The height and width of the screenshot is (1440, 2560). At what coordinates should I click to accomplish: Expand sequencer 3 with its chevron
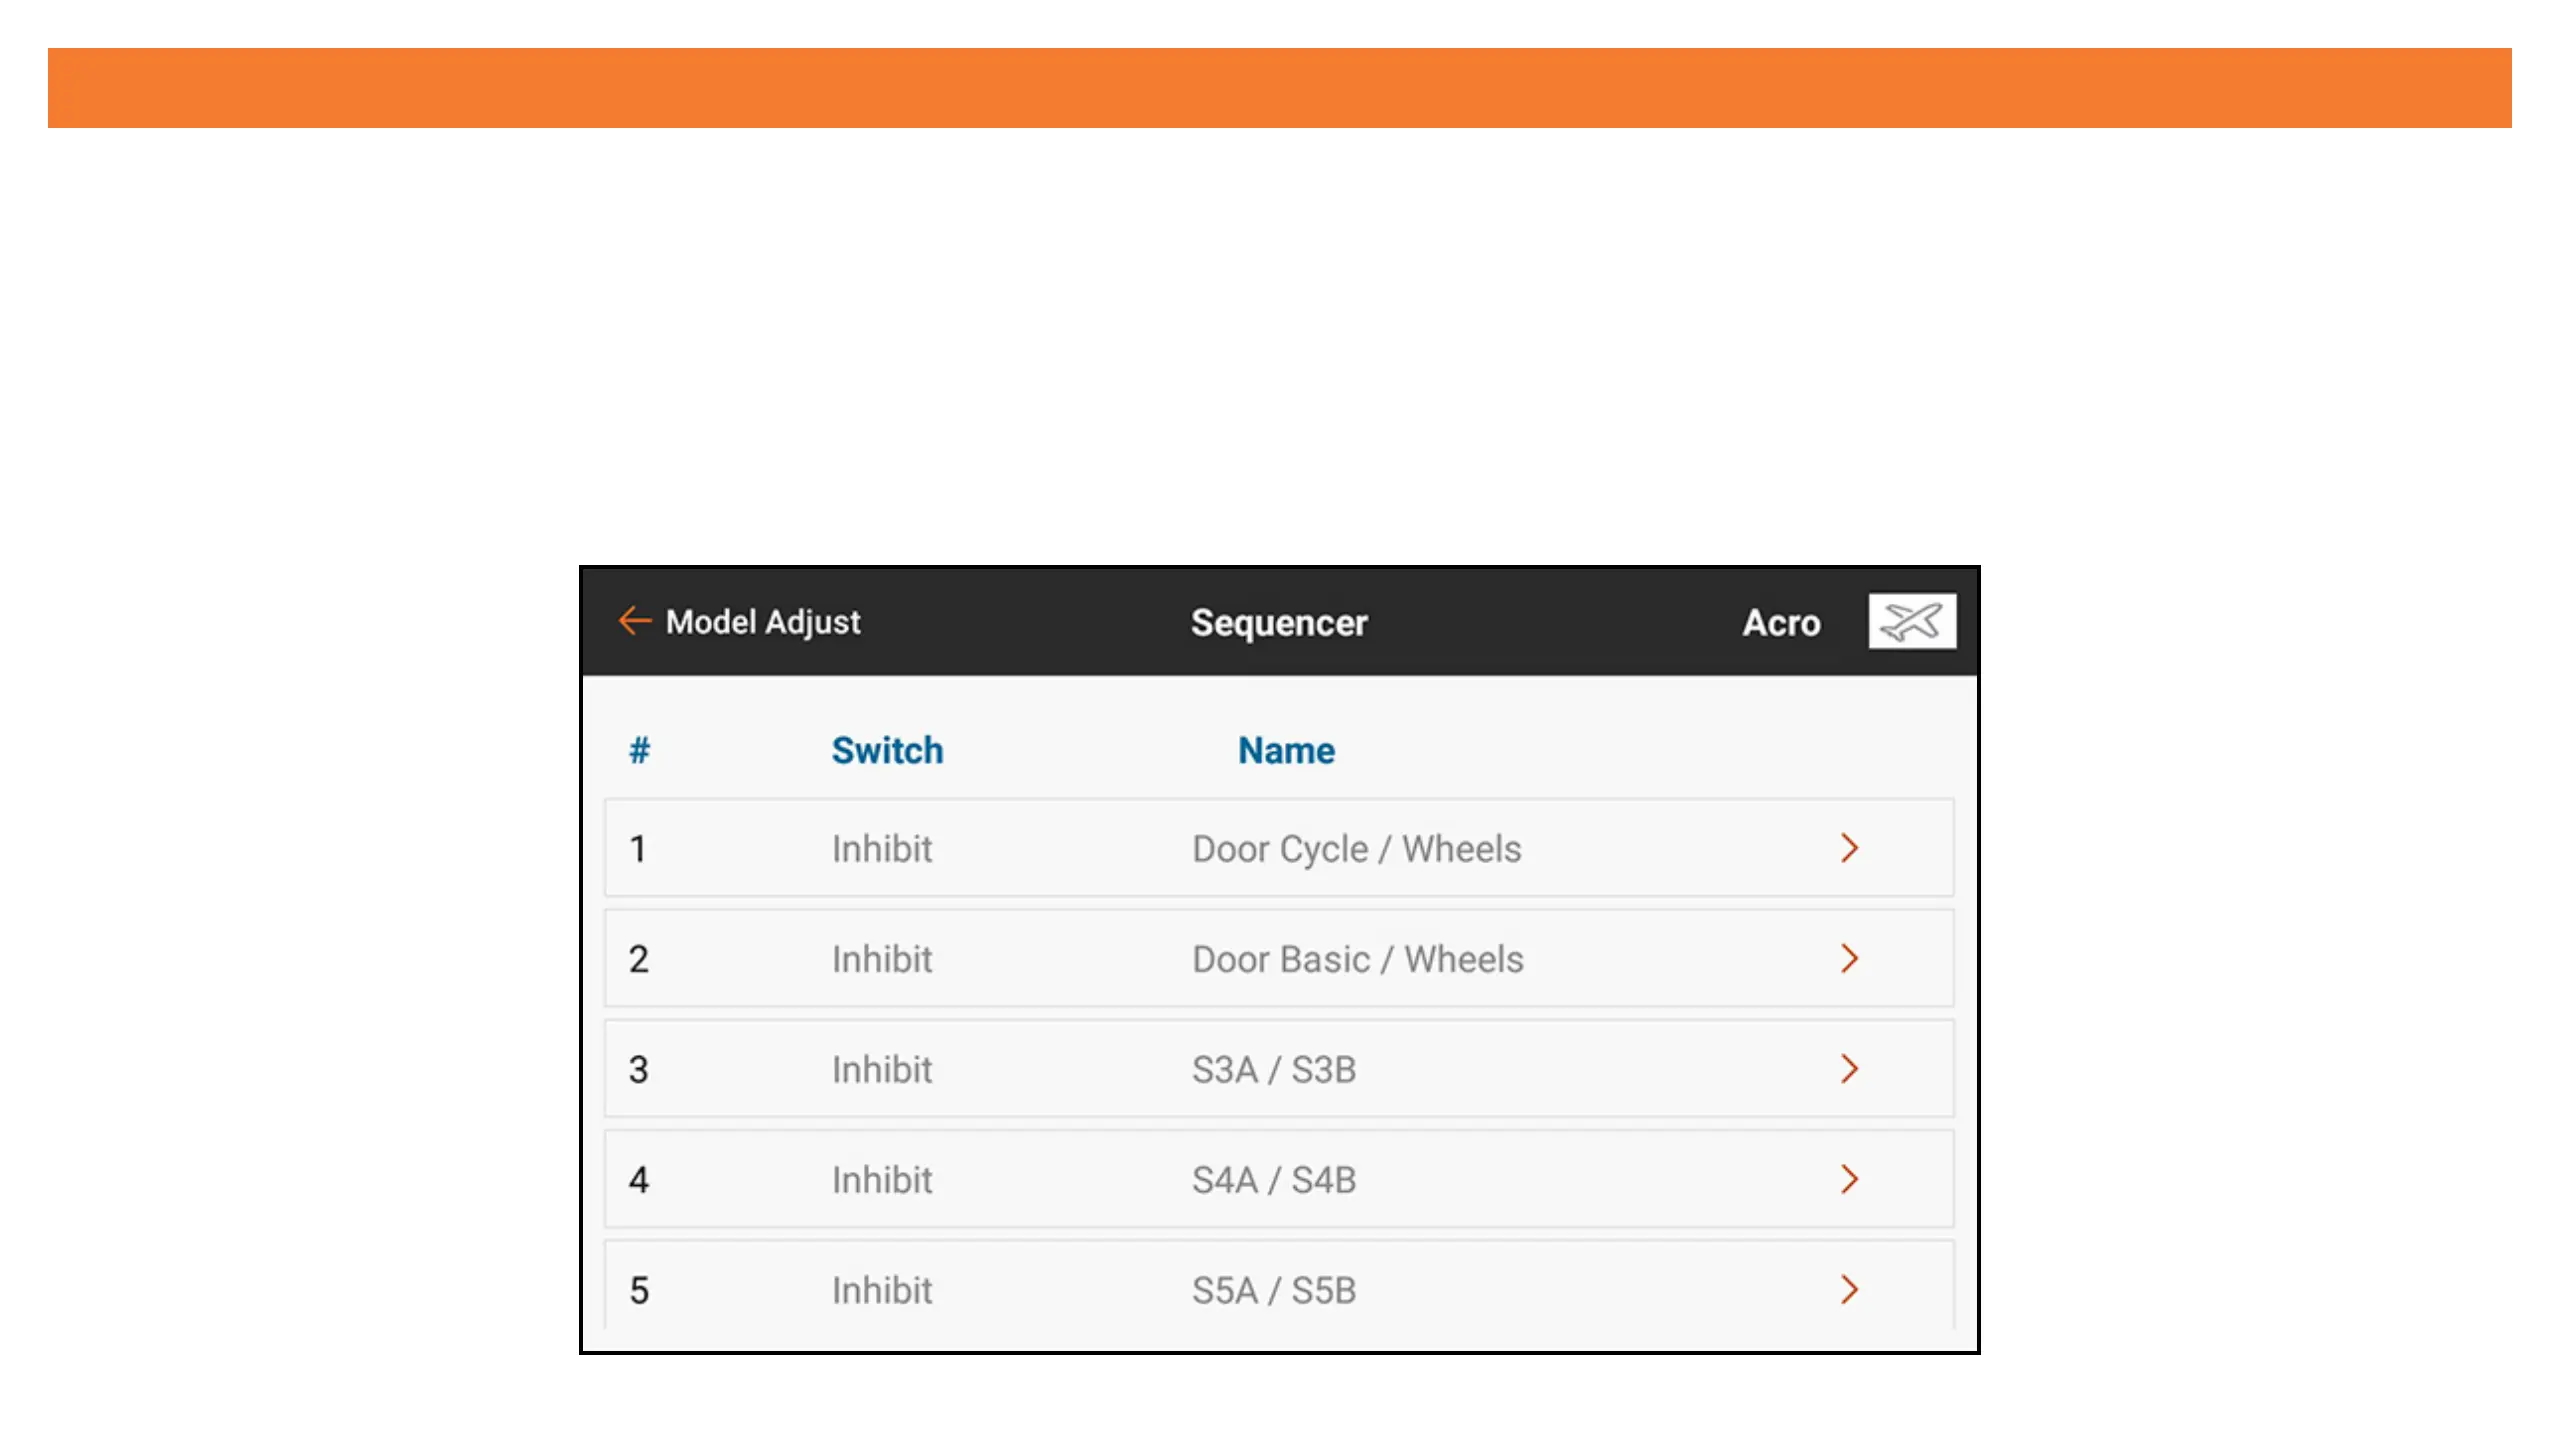(1849, 1069)
